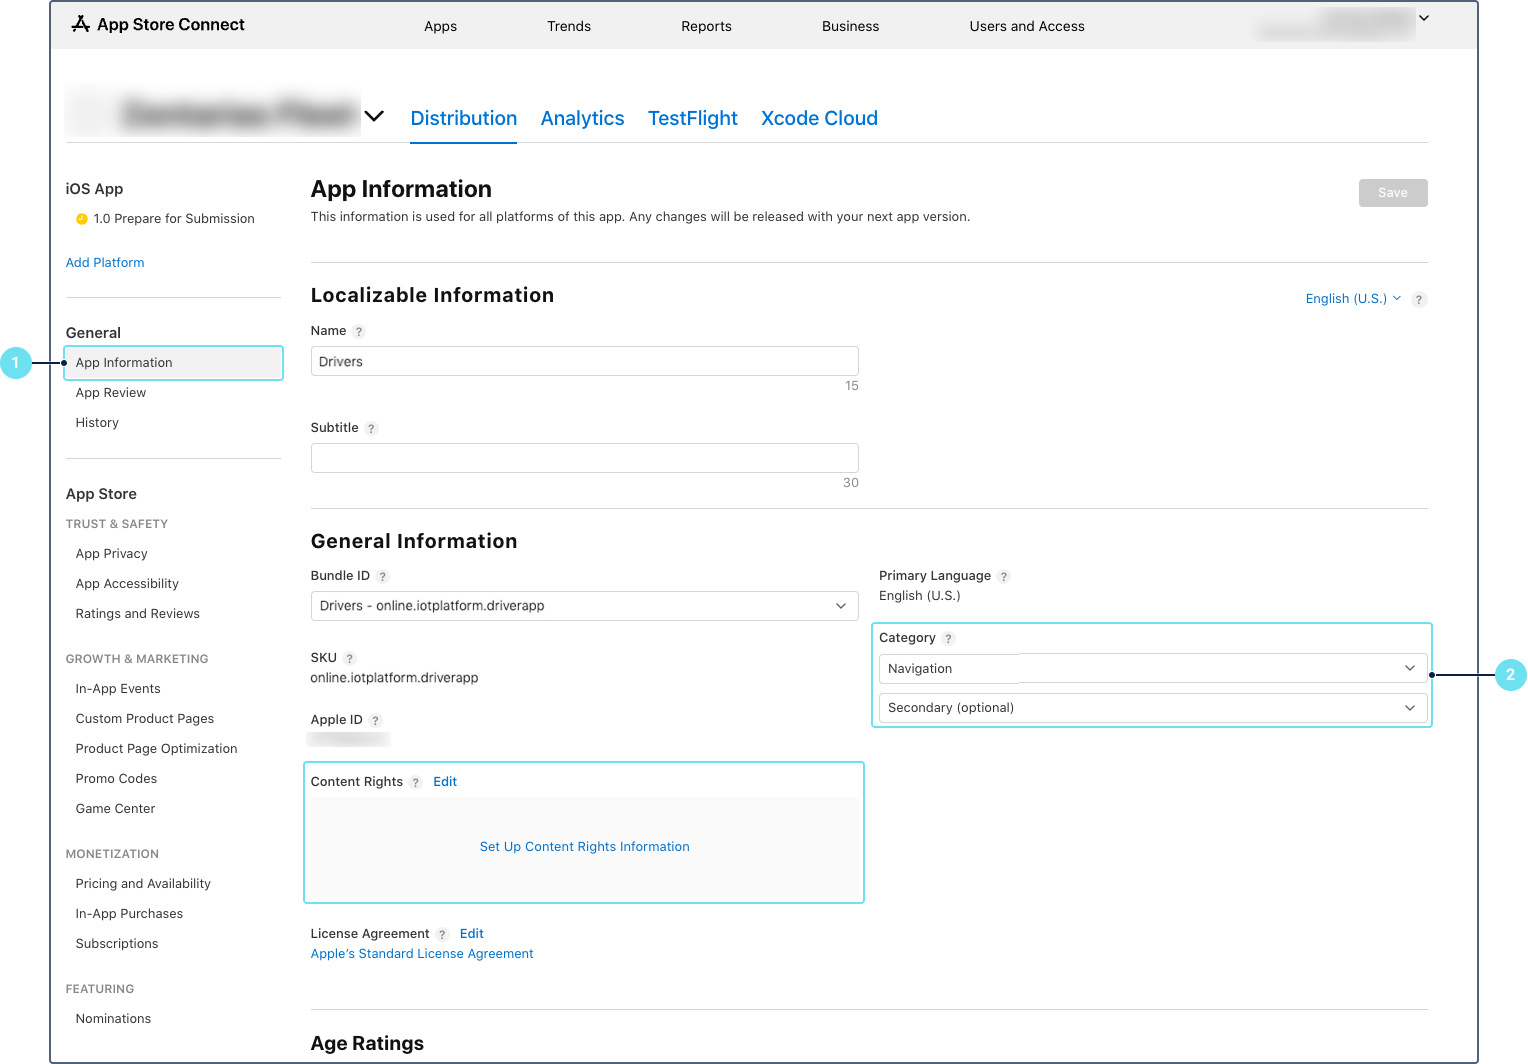
Task: Click the help icon beside Category
Action: (x=949, y=639)
